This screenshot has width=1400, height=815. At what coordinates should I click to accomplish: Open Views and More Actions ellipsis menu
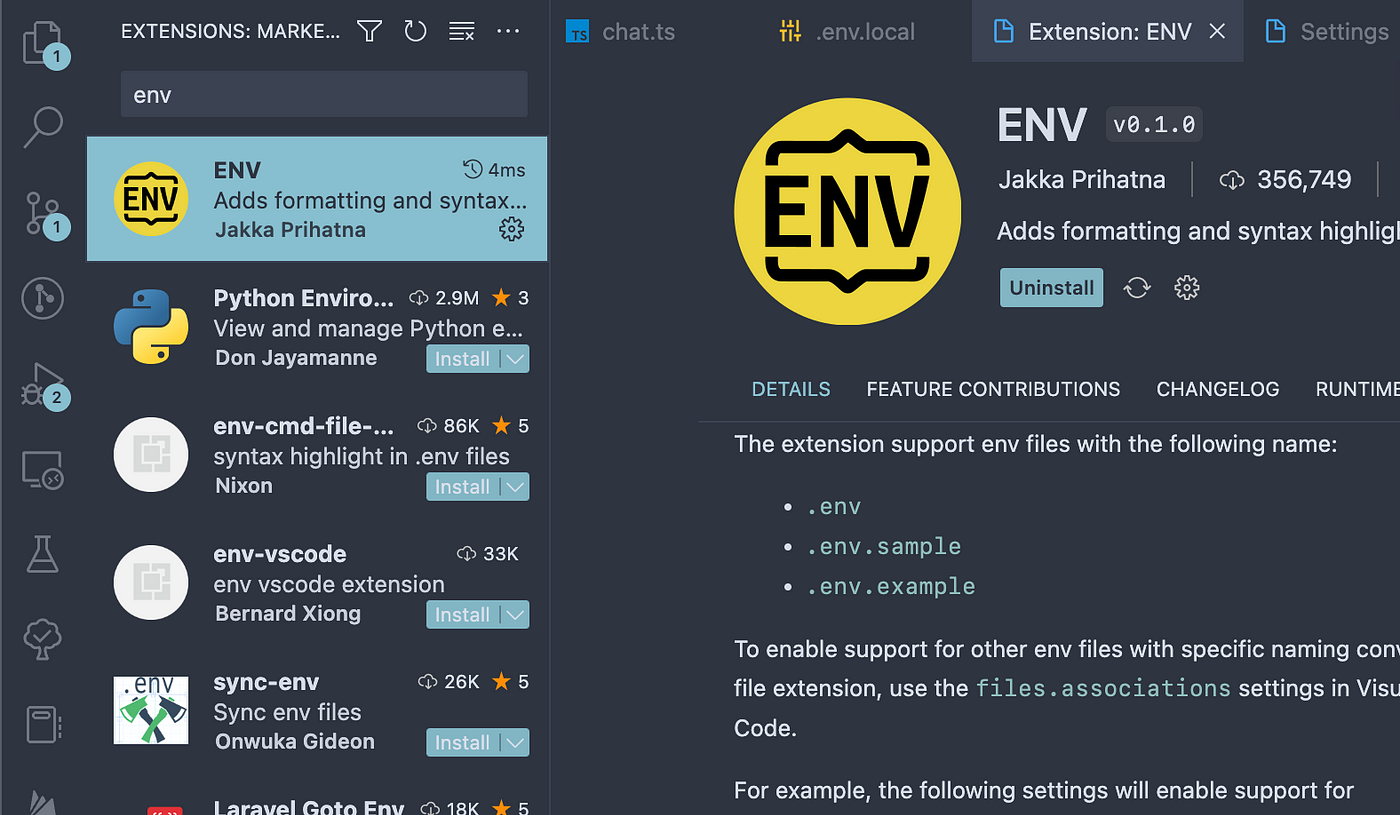[x=508, y=31]
